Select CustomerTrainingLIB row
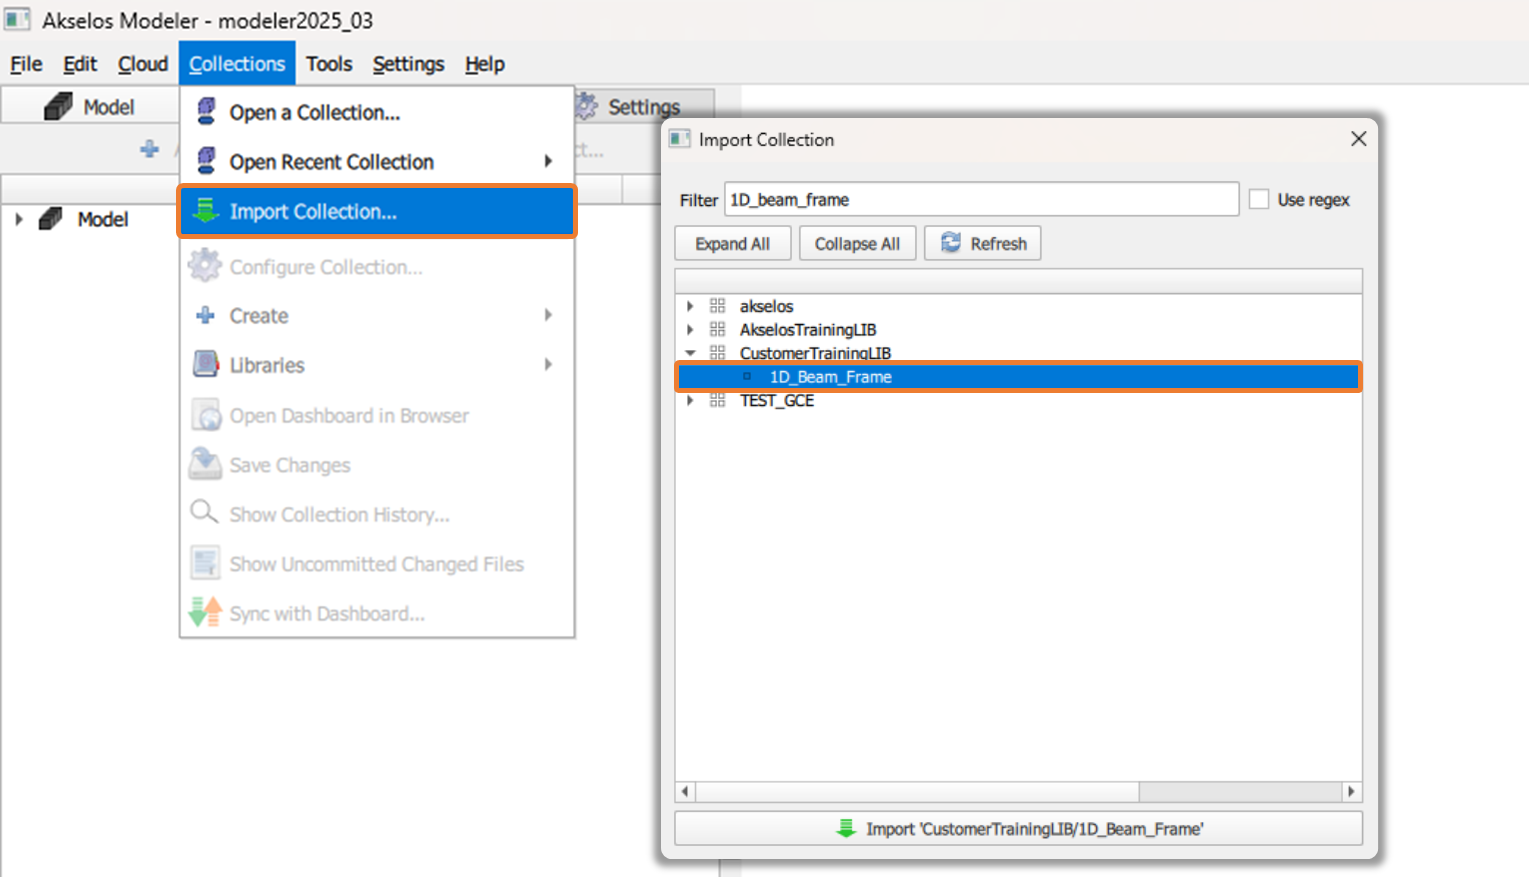The image size is (1529, 877). click(x=1018, y=353)
